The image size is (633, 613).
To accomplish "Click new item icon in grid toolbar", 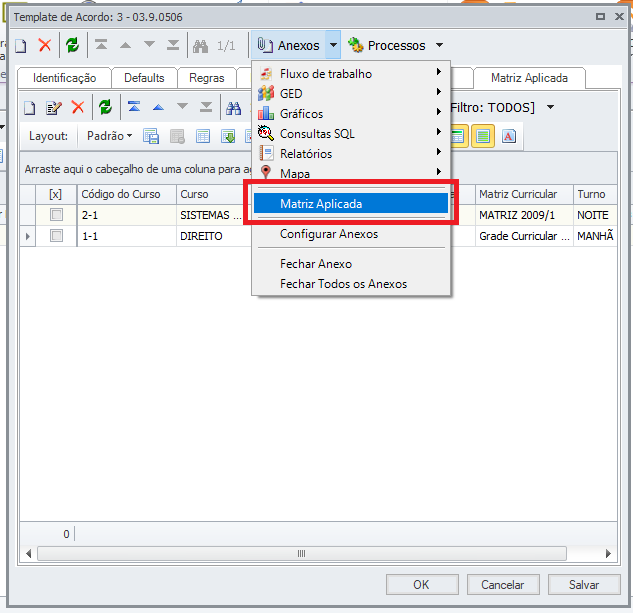I will 29,108.
